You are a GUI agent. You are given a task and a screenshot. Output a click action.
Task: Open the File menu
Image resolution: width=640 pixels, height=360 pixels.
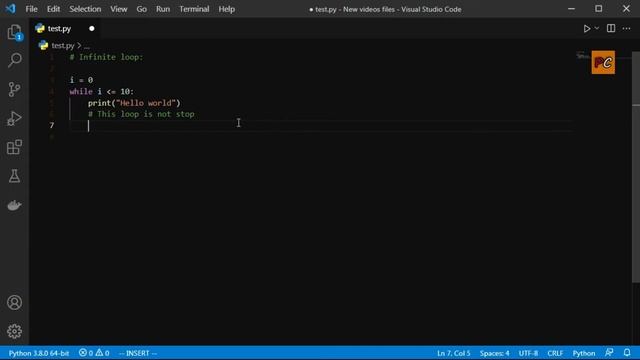[31, 9]
